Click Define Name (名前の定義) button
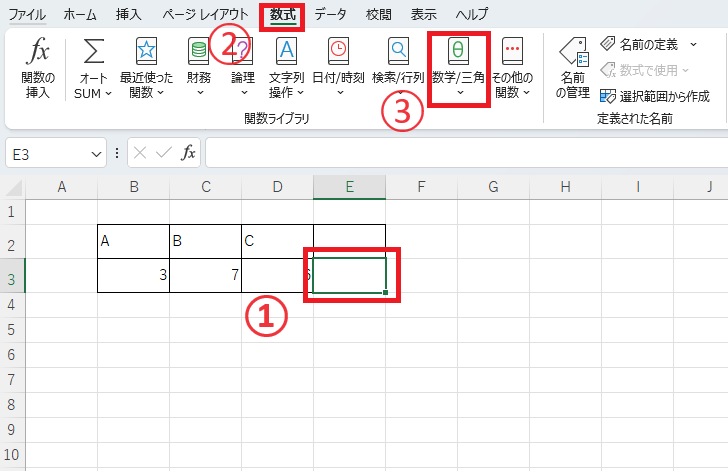The image size is (728, 471). 639,45
